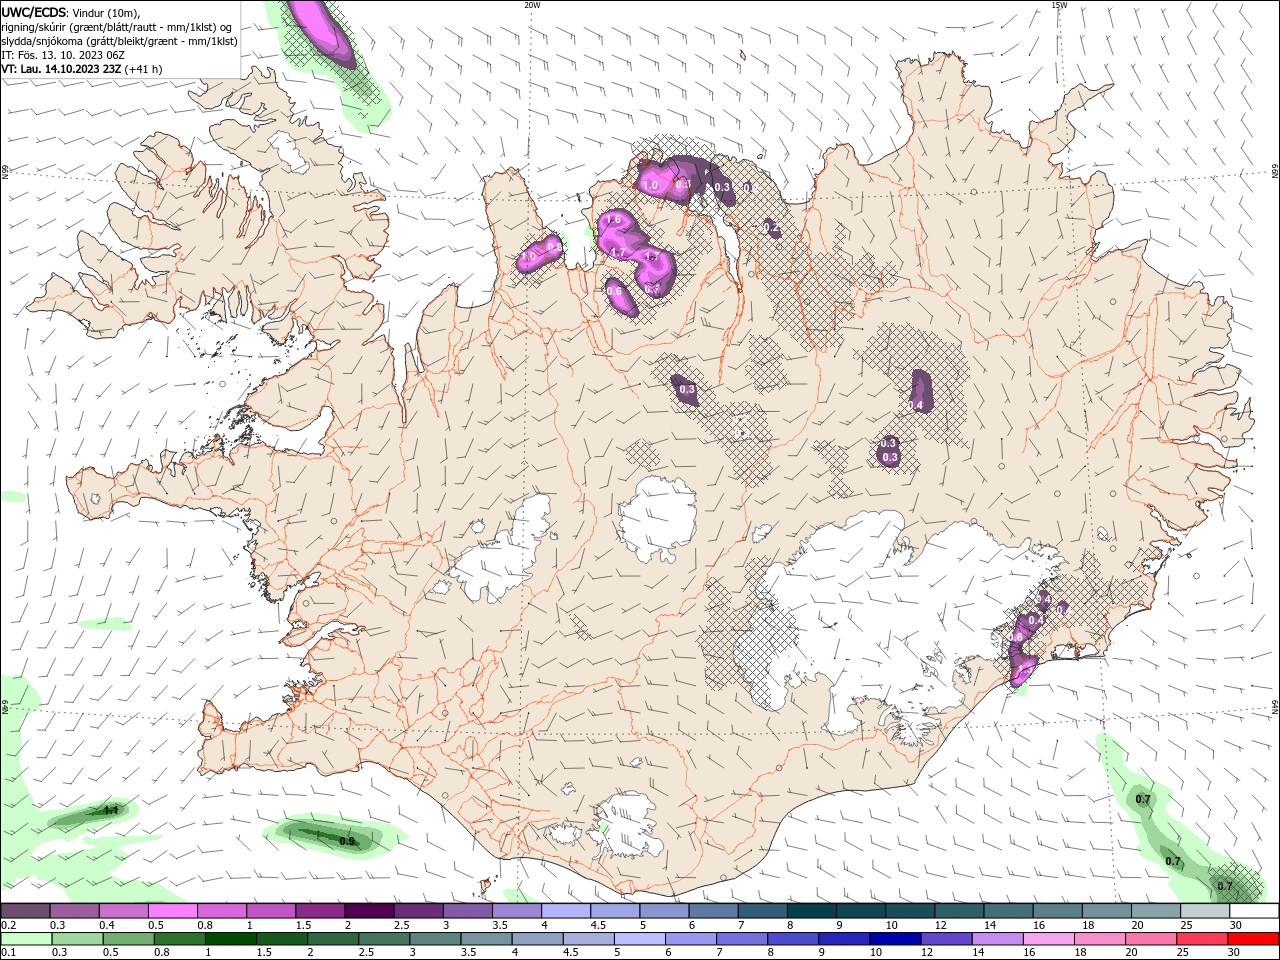
Task: Select the '0.1' label of the lower scale
Action: [9, 953]
